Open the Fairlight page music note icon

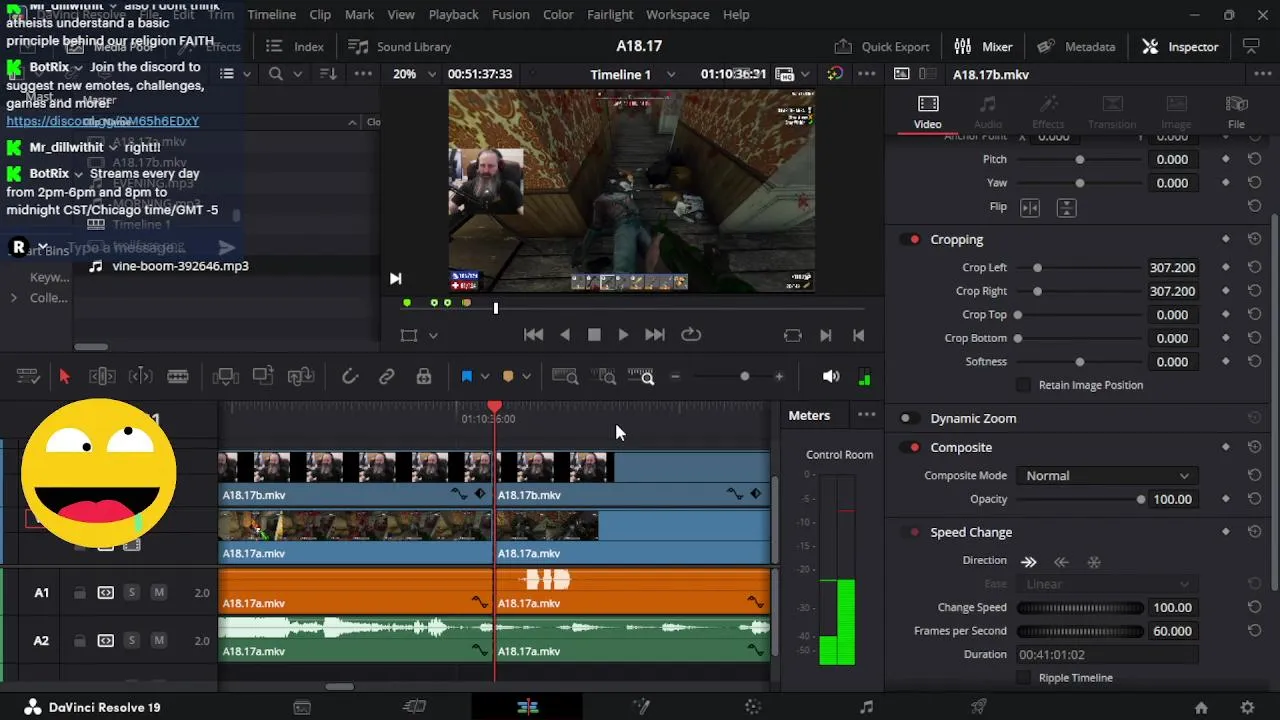coord(867,707)
